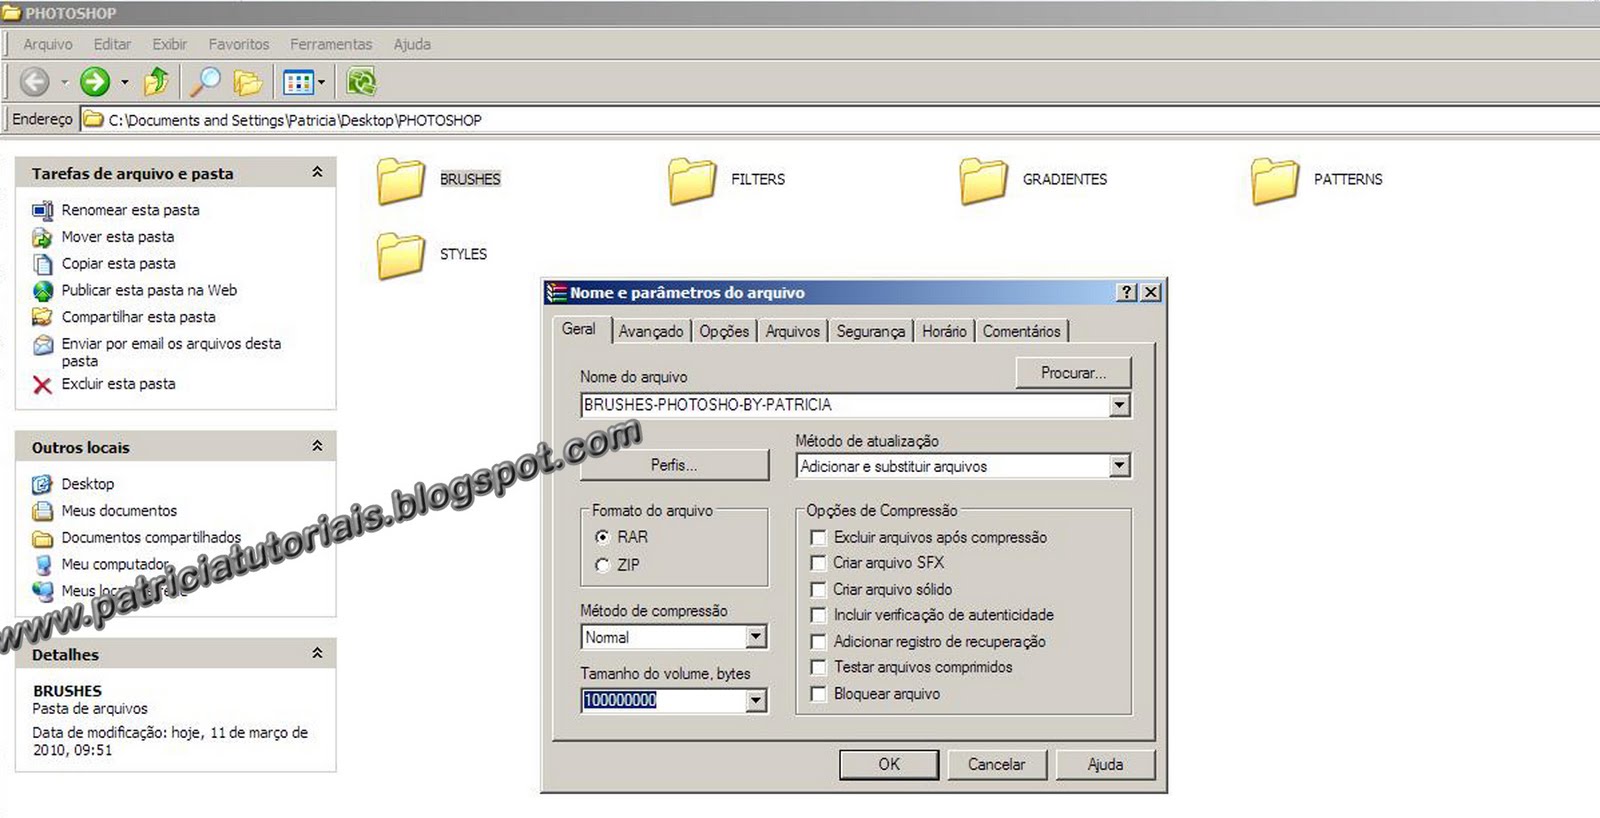Viewport: 1600px width, 818px height.
Task: Confirm with the OK button
Action: 889,764
